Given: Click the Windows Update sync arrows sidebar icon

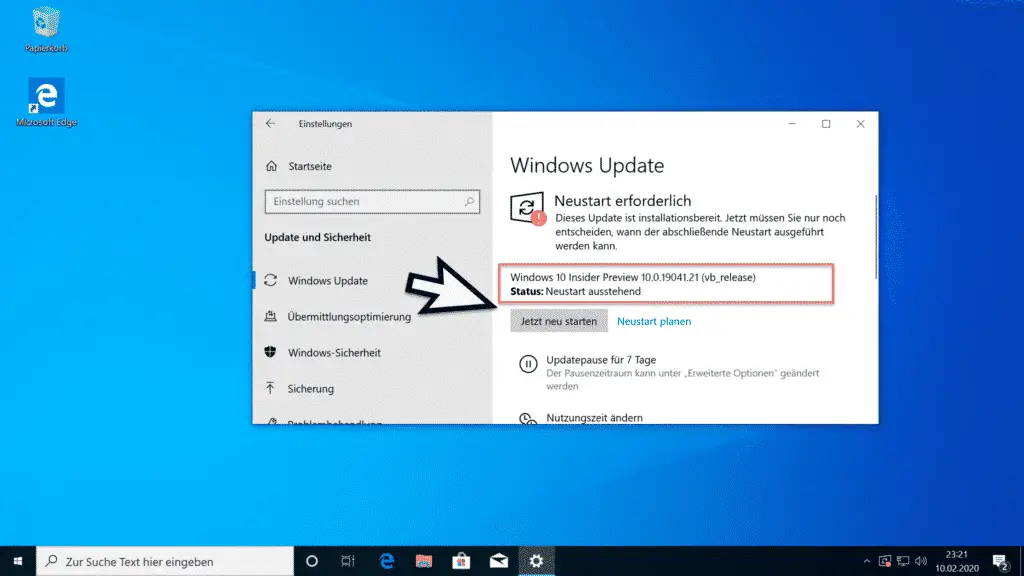Looking at the screenshot, I should coord(270,281).
